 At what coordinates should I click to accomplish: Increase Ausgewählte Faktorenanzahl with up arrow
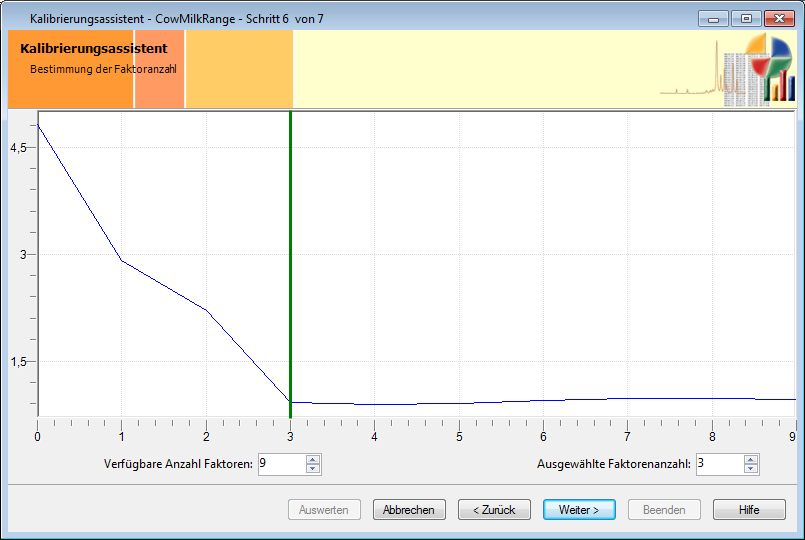(751, 459)
